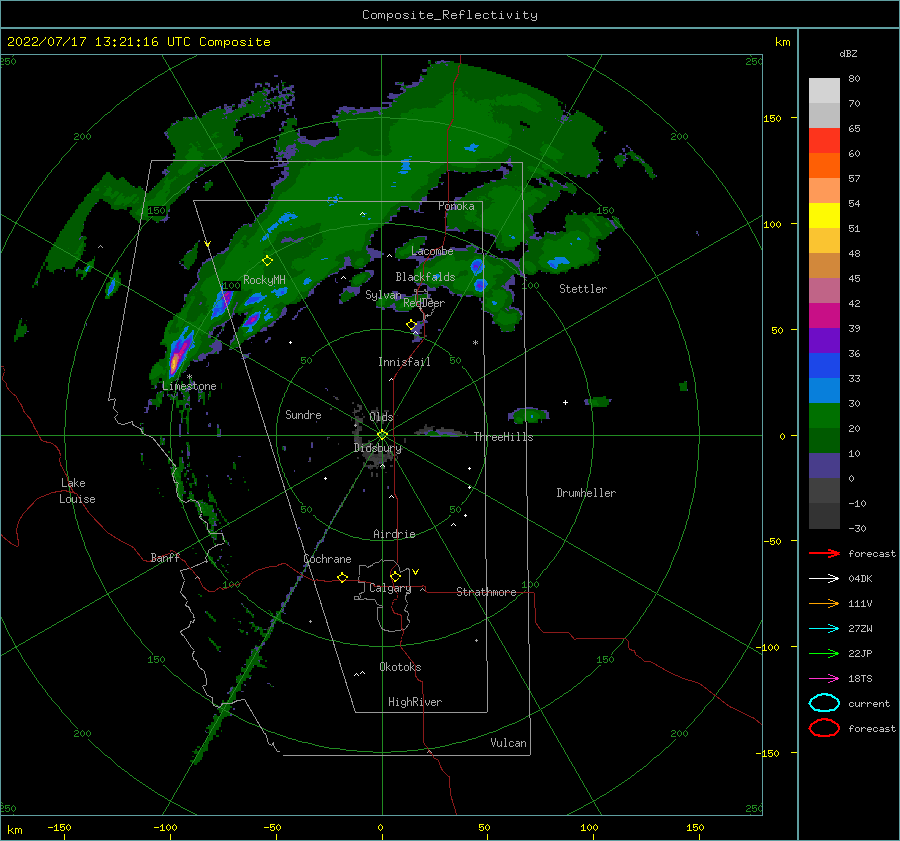Viewport: 900px width, 841px height.
Task: Click the Airdrie label
Action: 394,534
